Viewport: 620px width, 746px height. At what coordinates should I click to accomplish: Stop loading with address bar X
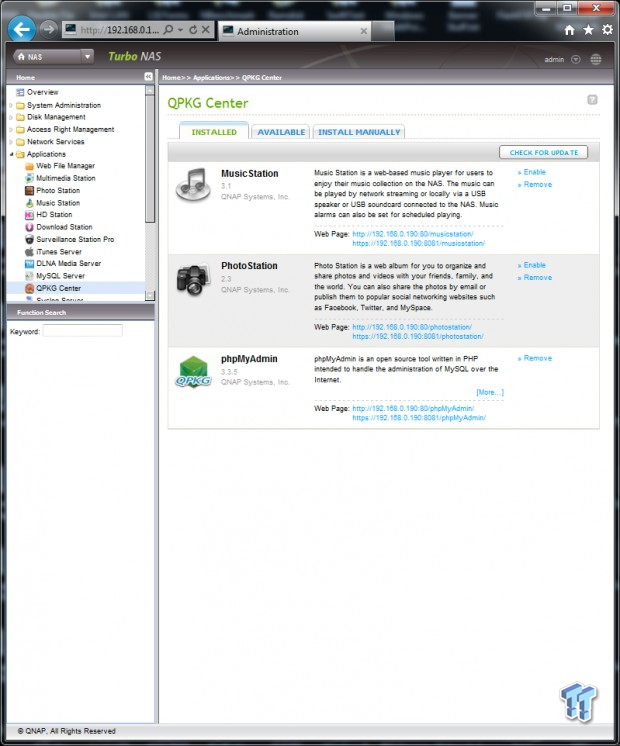coord(206,30)
